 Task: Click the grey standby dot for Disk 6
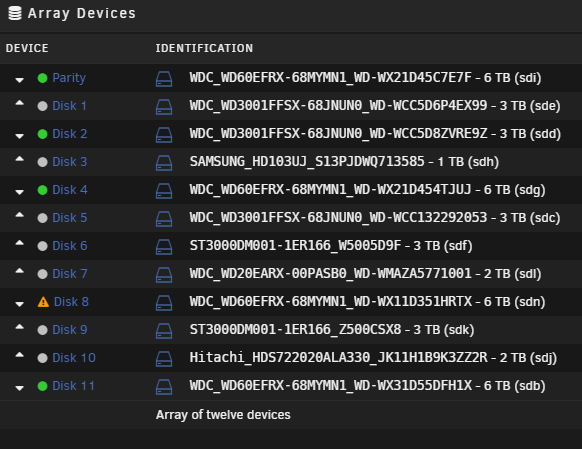(x=43, y=246)
